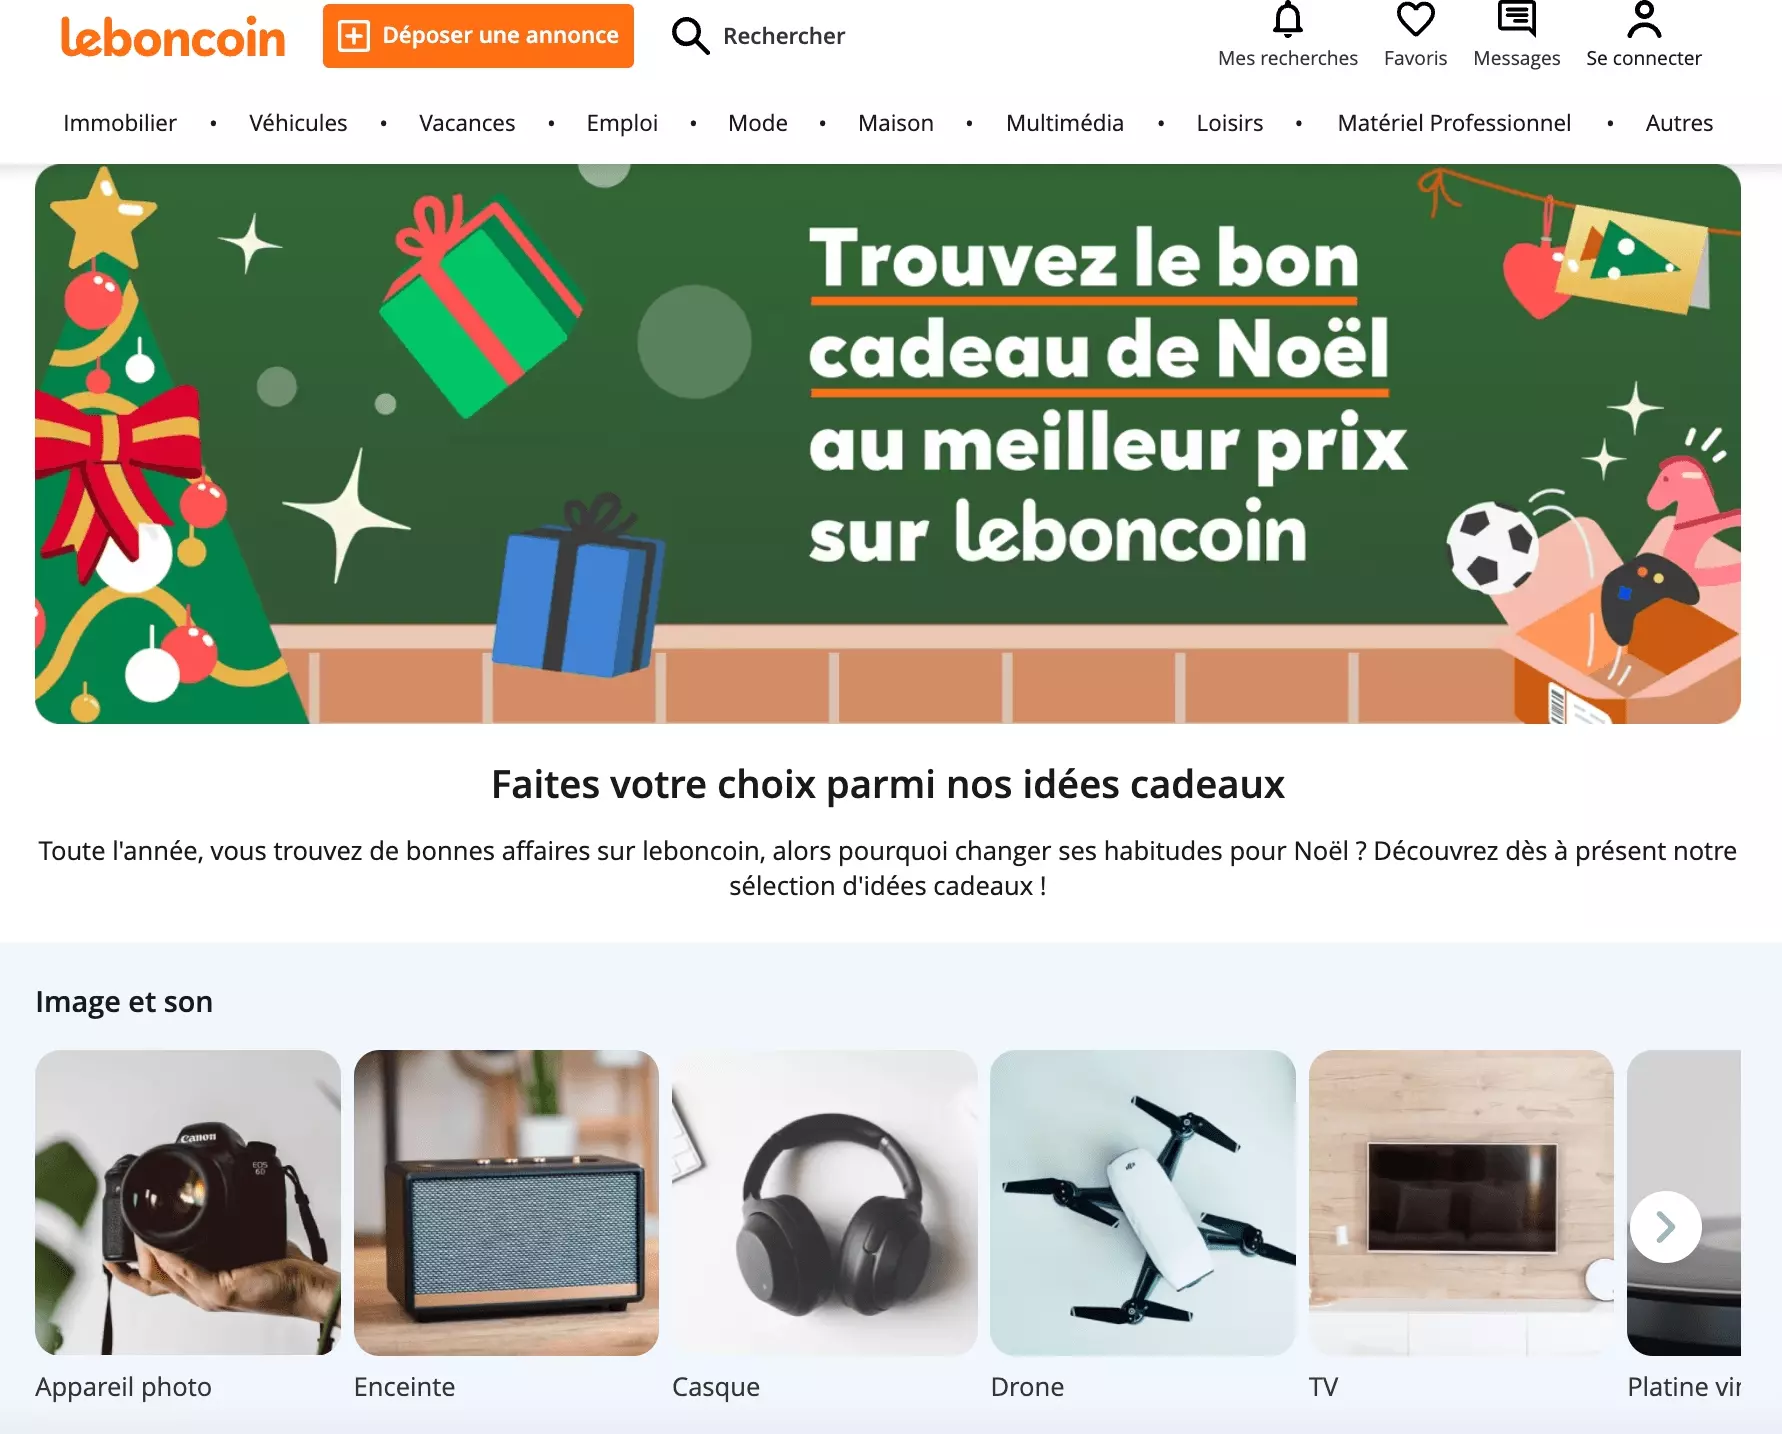Select the Appareil photo thumbnail
This screenshot has height=1434, width=1782.
point(188,1203)
